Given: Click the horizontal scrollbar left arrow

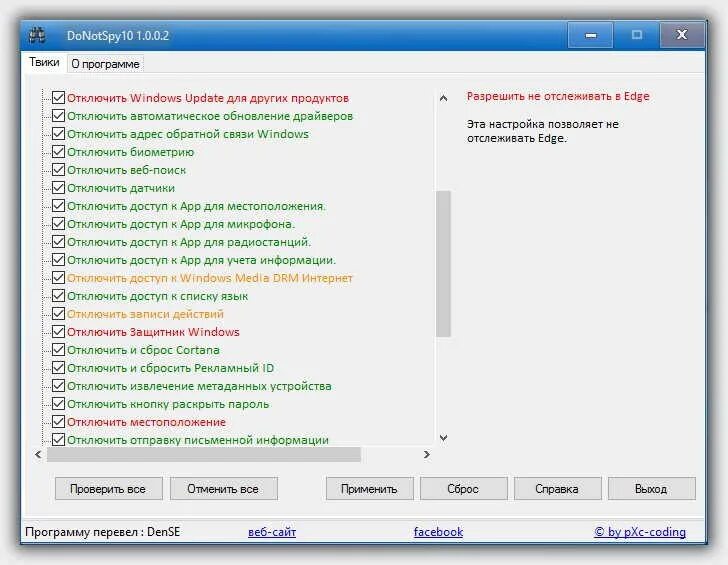Looking at the screenshot, I should pyautogui.click(x=39, y=455).
